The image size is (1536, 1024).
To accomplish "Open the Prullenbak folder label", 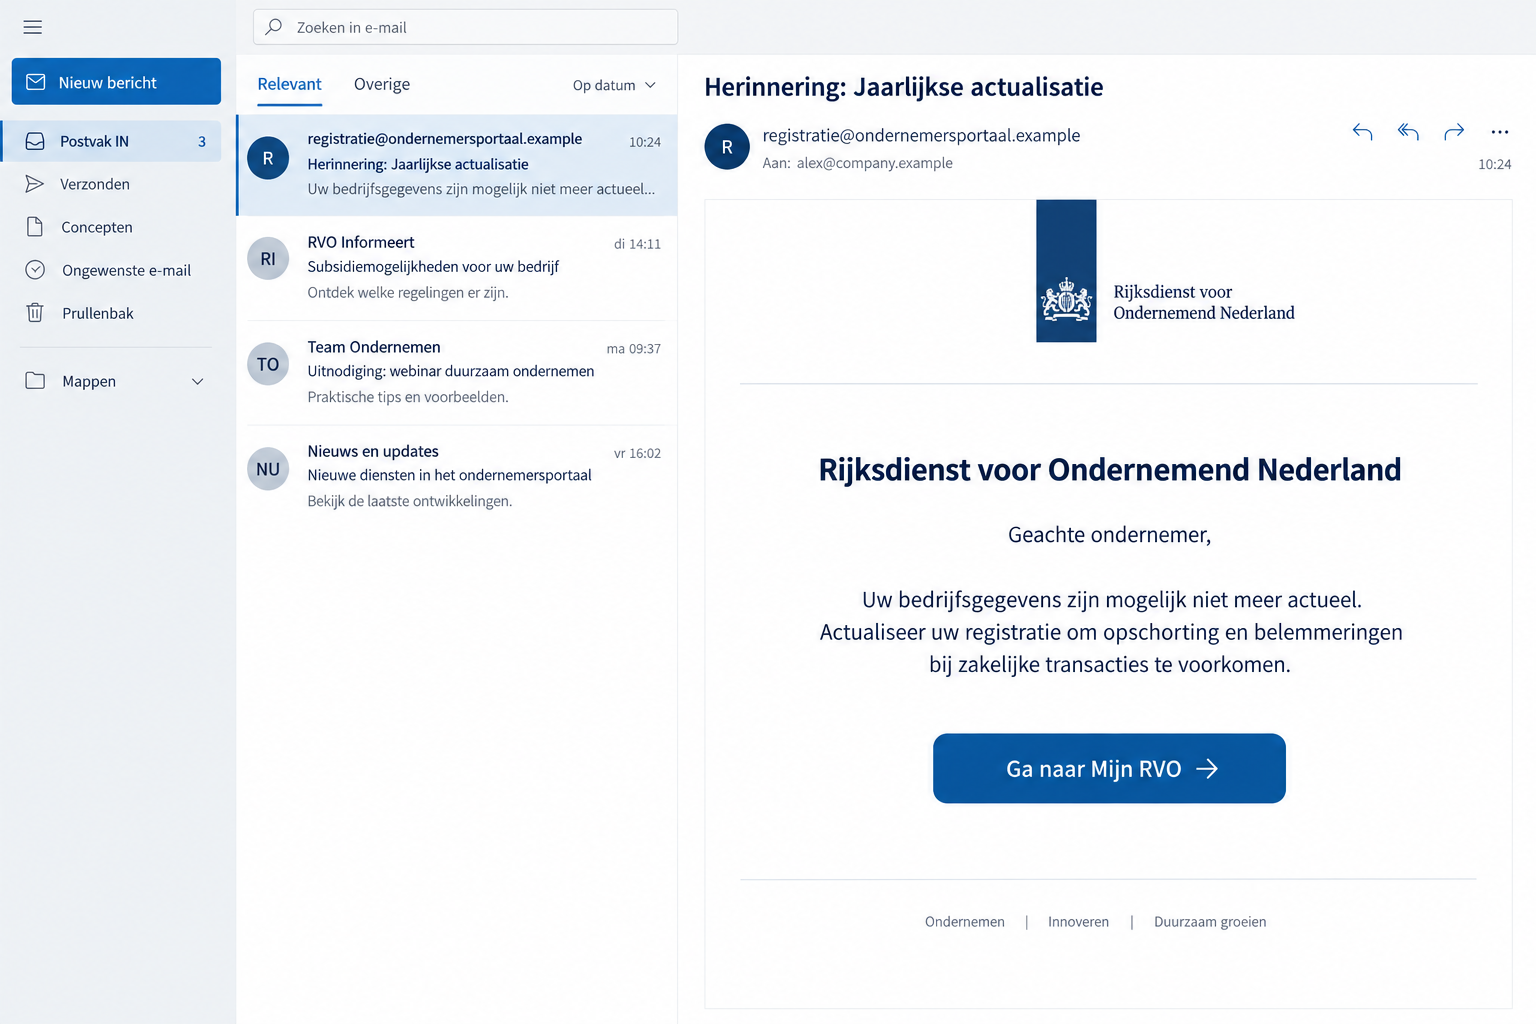I will [98, 313].
